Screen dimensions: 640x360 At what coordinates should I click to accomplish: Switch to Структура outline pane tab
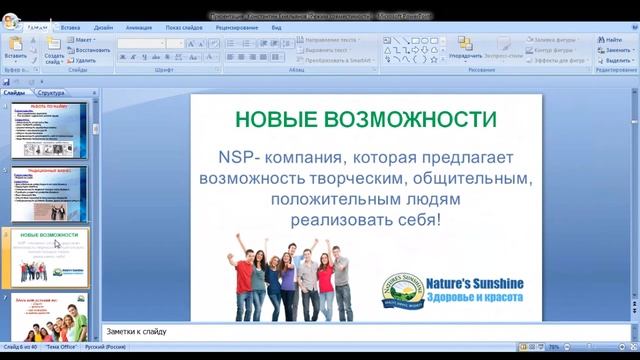[x=51, y=93]
